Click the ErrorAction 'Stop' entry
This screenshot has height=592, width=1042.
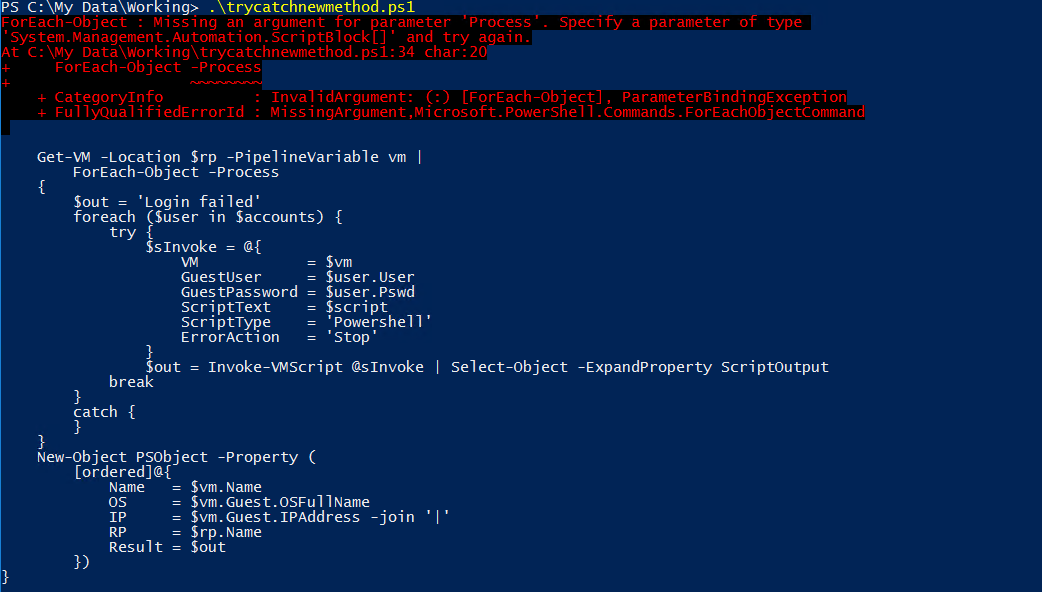pos(279,338)
